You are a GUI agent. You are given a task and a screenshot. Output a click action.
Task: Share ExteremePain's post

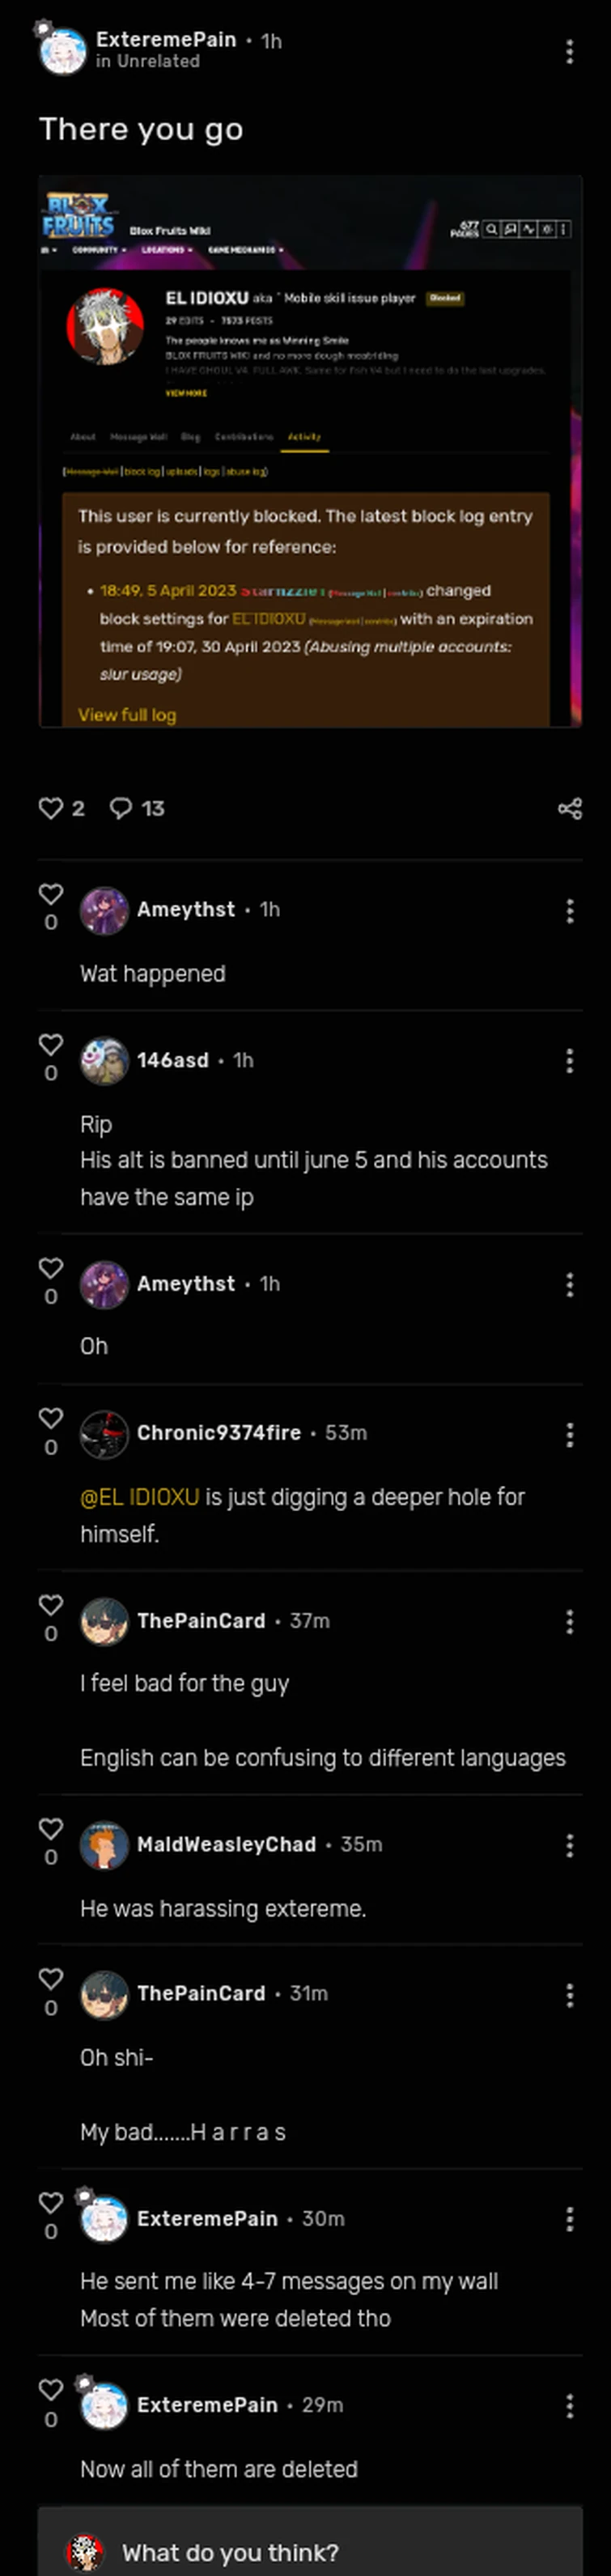(568, 808)
